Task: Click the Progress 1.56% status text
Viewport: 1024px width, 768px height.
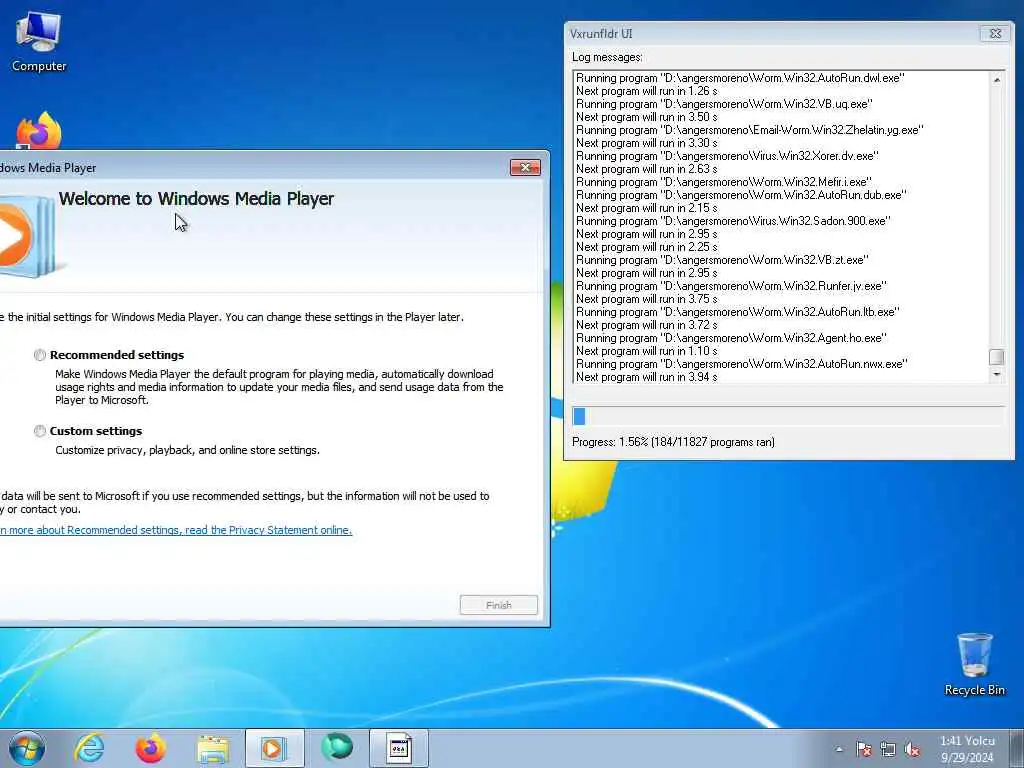Action: tap(673, 442)
